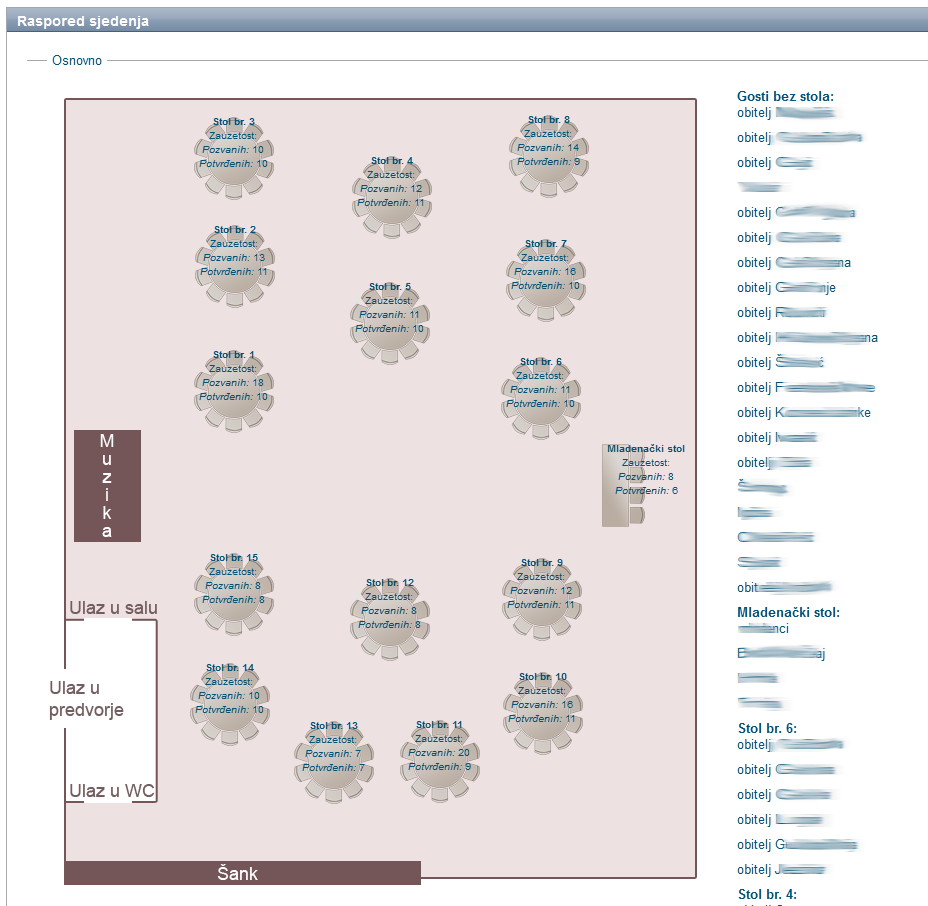Click the Šank bar area
The image size is (928, 906).
(242, 873)
